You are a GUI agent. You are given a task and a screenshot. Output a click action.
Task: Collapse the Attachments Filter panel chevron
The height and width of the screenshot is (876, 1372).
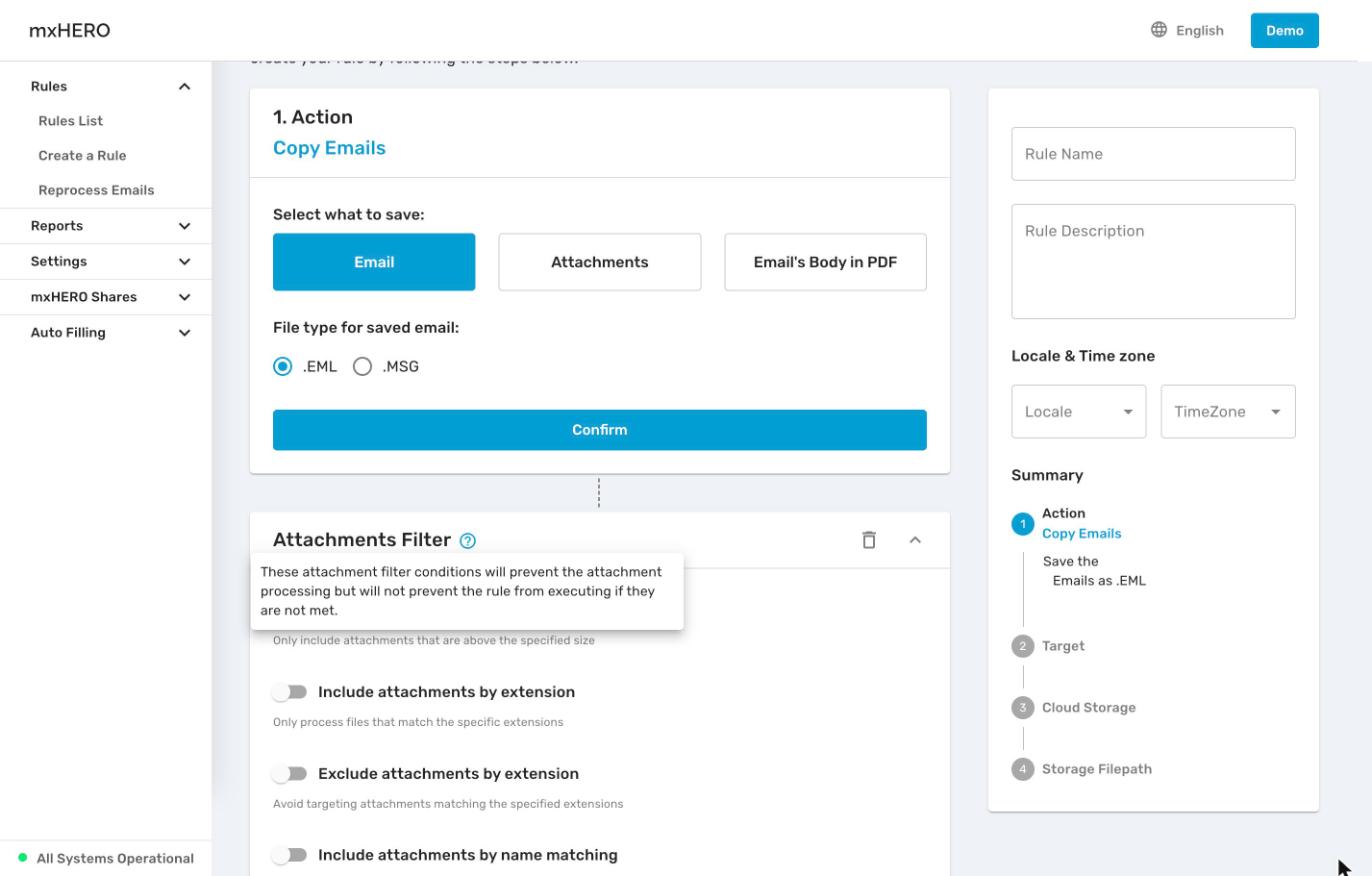(915, 540)
